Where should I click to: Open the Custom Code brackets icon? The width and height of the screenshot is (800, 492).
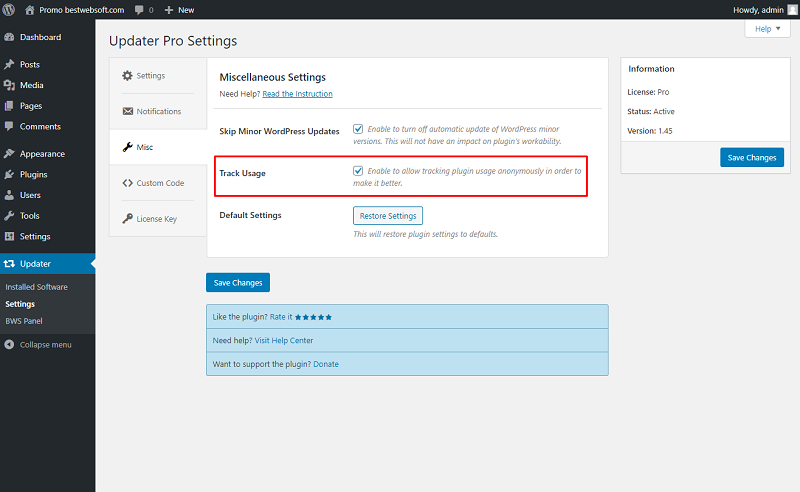pos(128,183)
